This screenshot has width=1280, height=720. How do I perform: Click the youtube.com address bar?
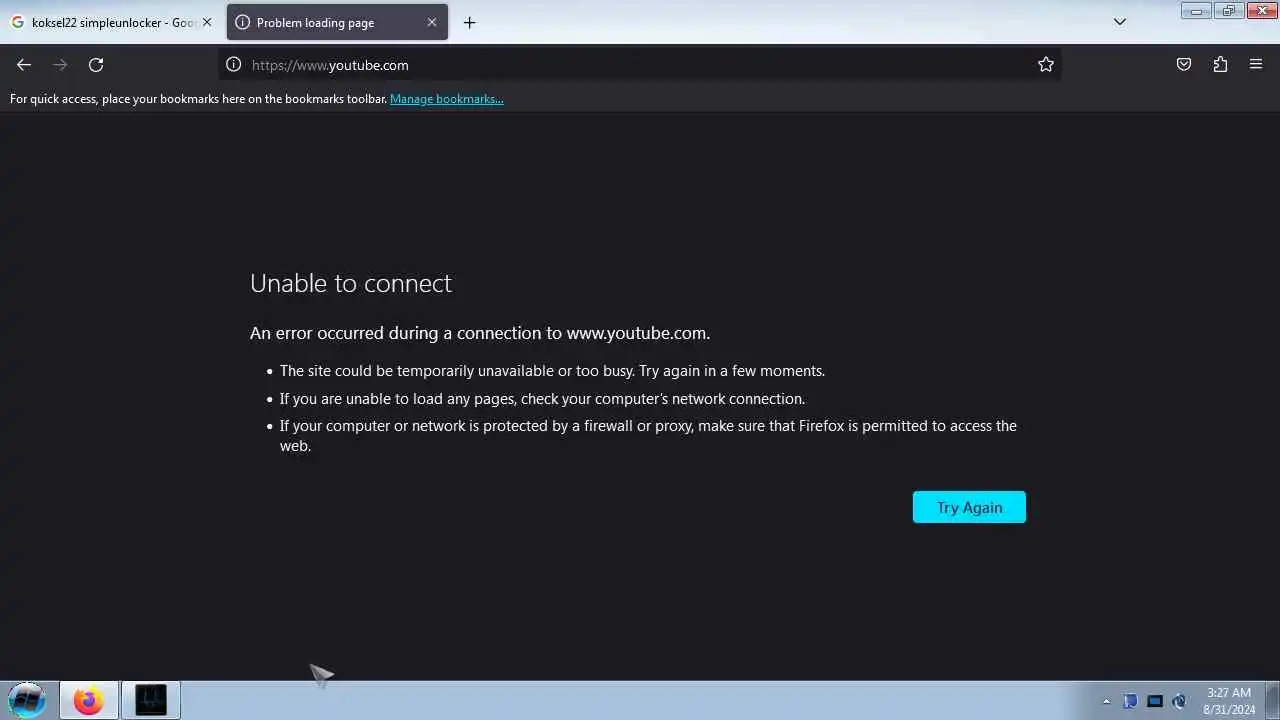pos(640,65)
